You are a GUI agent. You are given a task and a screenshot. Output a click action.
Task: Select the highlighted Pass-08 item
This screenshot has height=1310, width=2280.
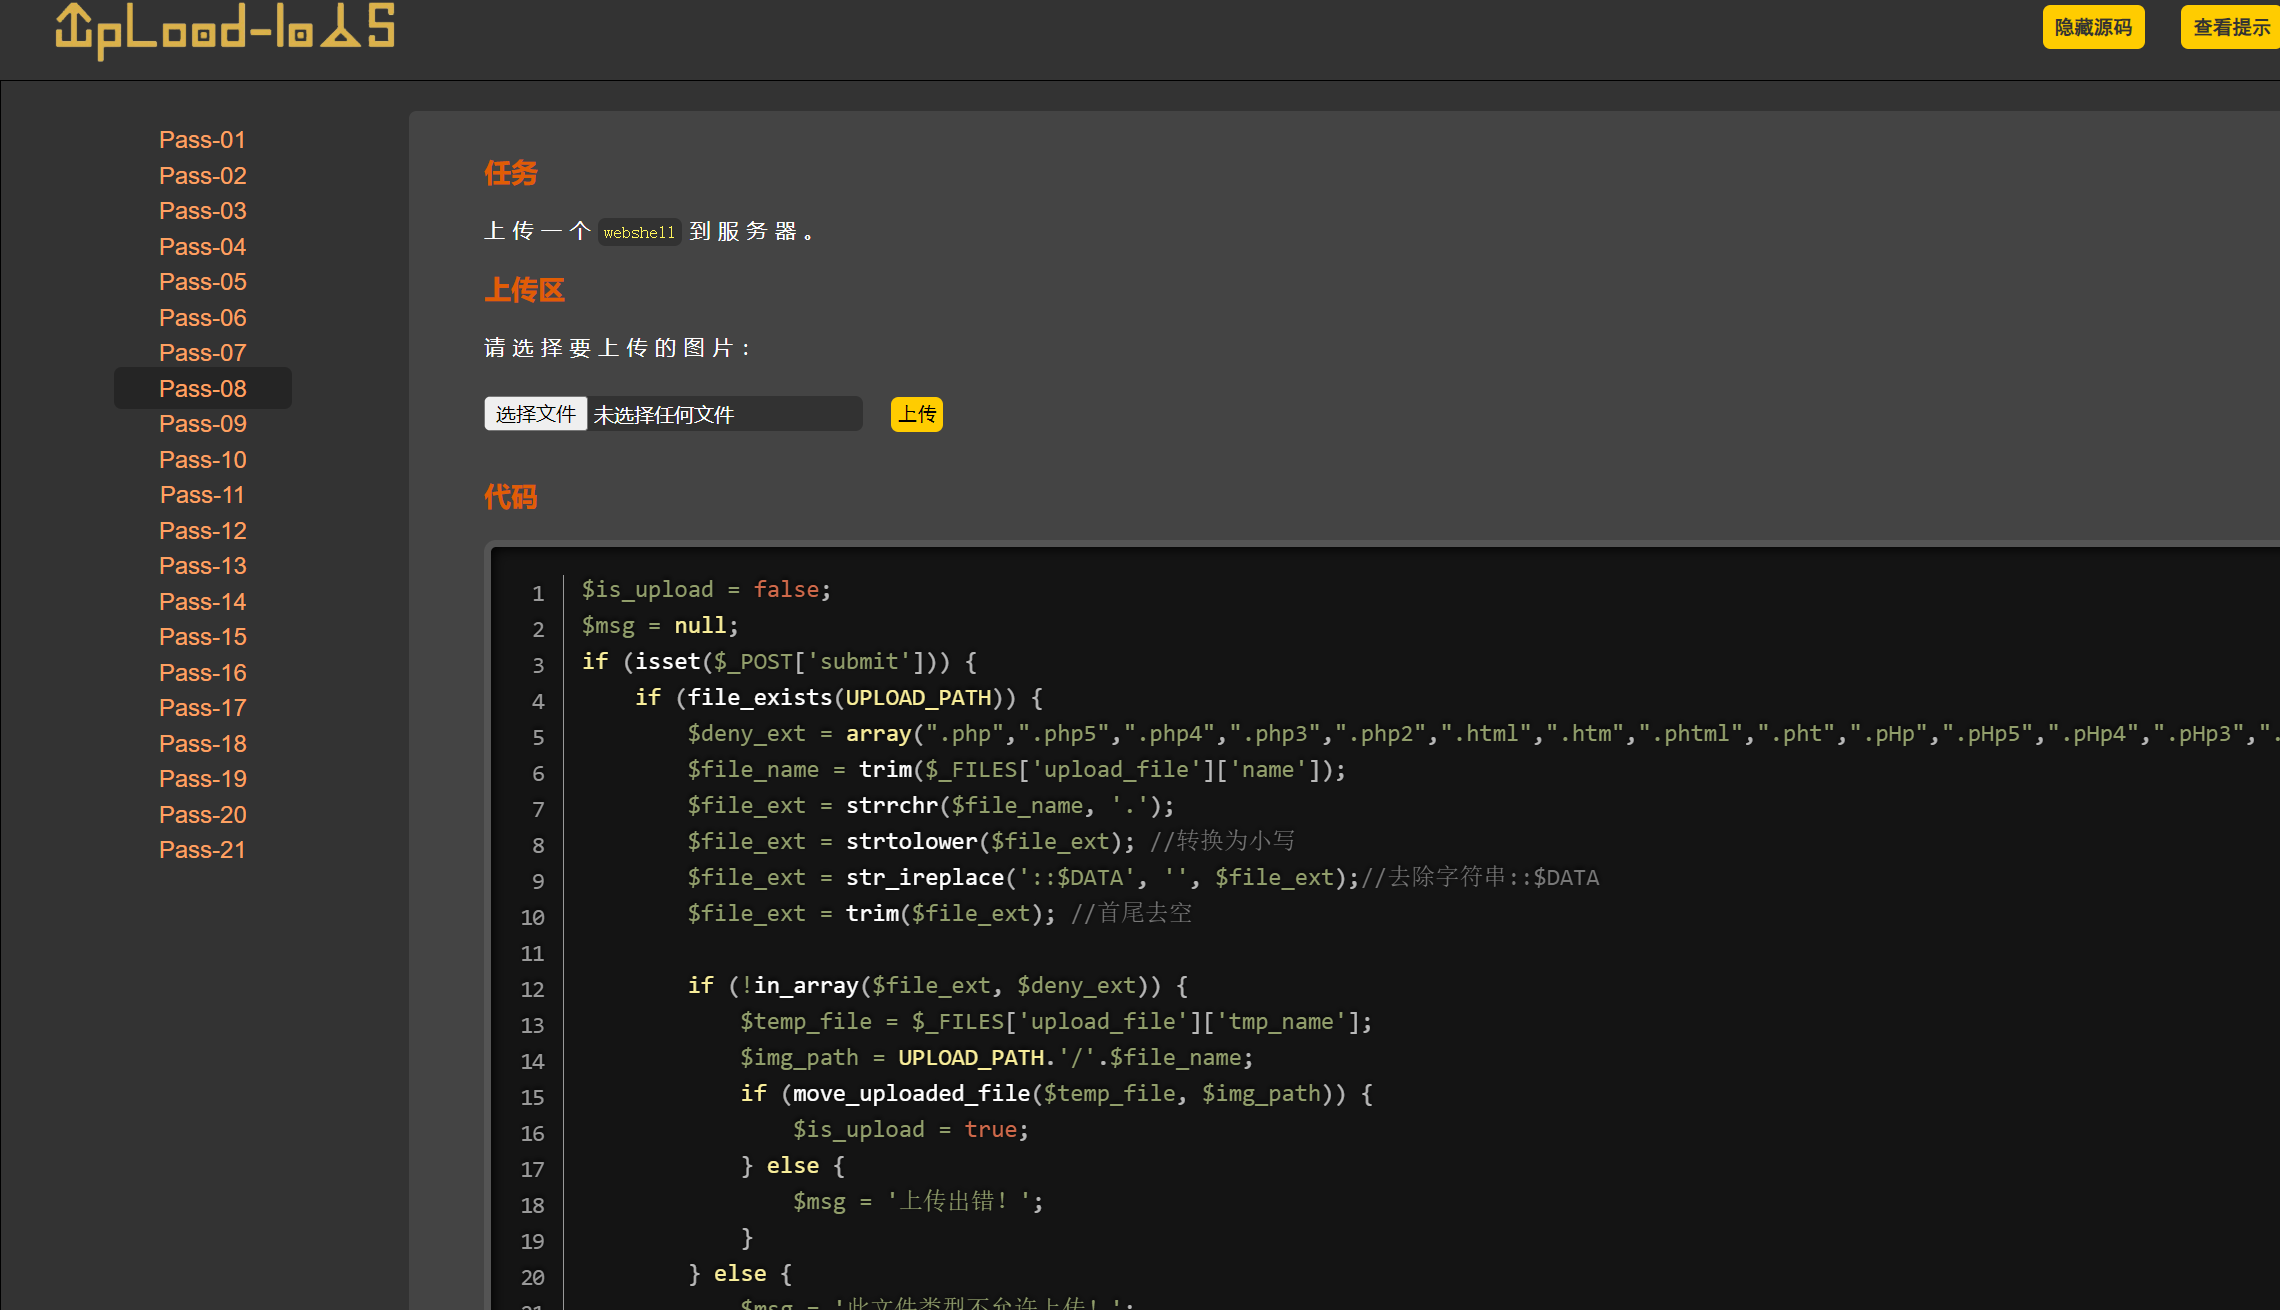(x=202, y=388)
